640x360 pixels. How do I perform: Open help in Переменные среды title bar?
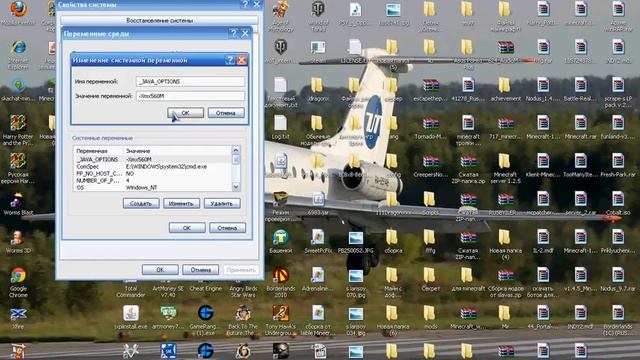(233, 33)
